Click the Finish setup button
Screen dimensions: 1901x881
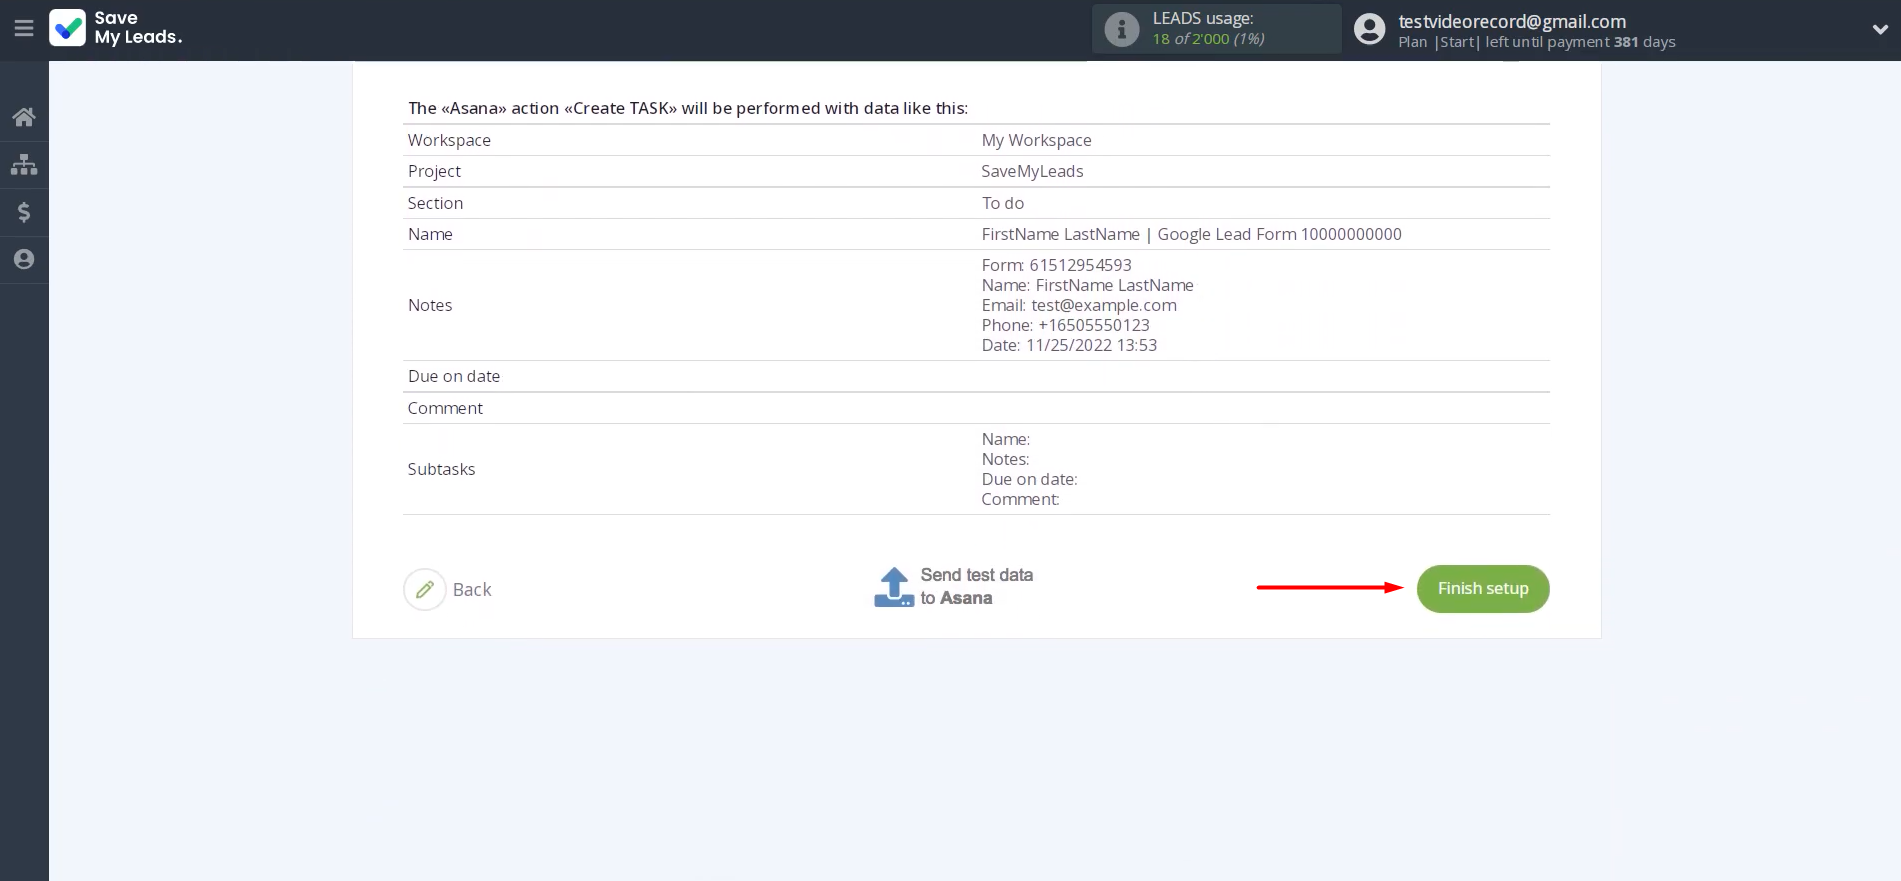[1482, 589]
